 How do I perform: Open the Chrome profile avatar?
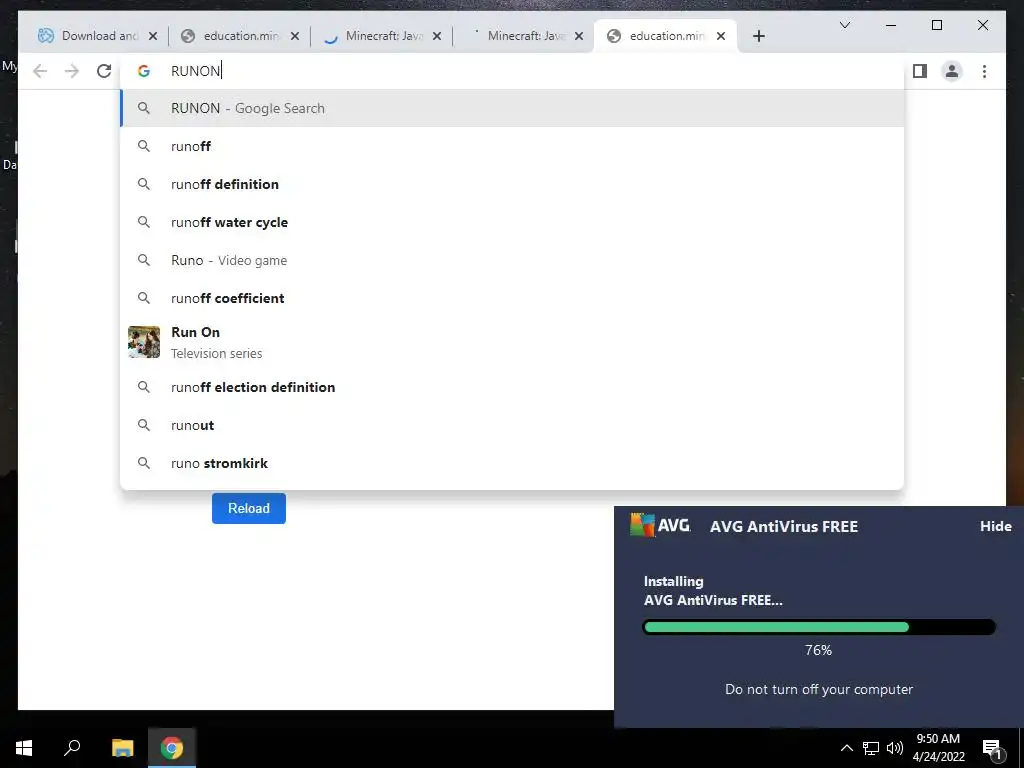click(x=952, y=71)
